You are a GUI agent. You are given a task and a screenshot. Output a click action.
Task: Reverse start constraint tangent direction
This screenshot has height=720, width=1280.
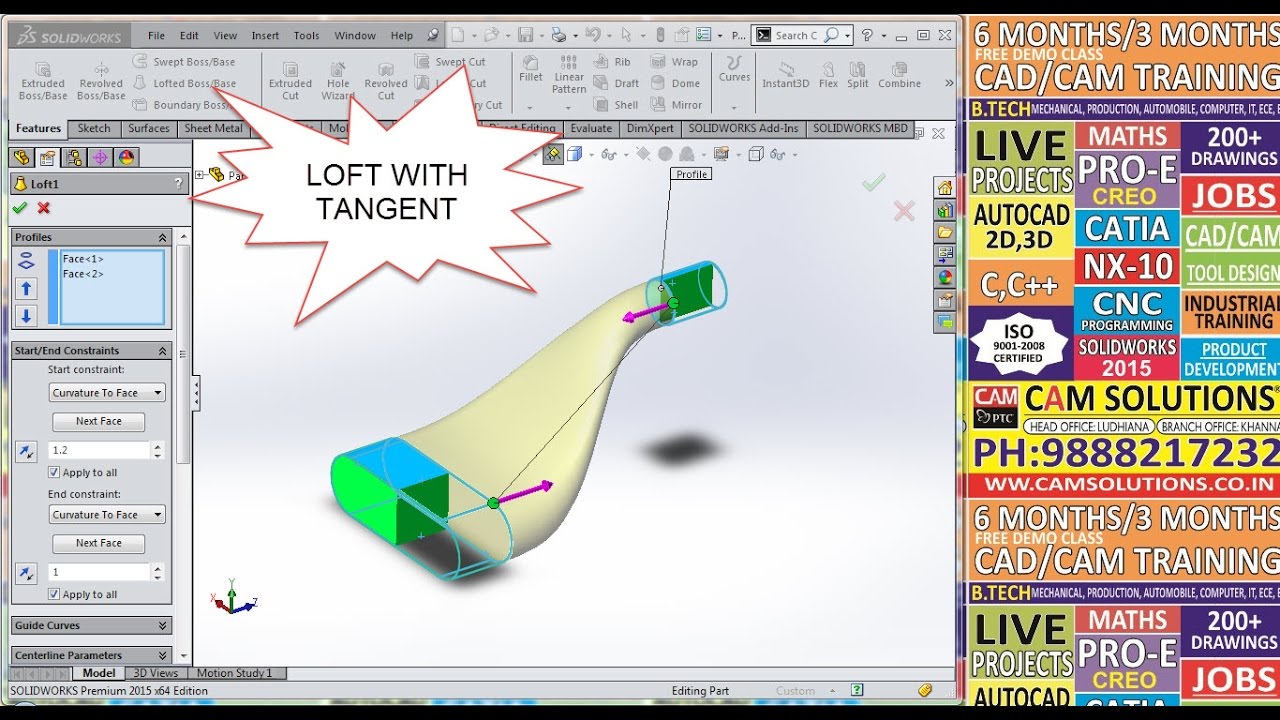coord(27,451)
